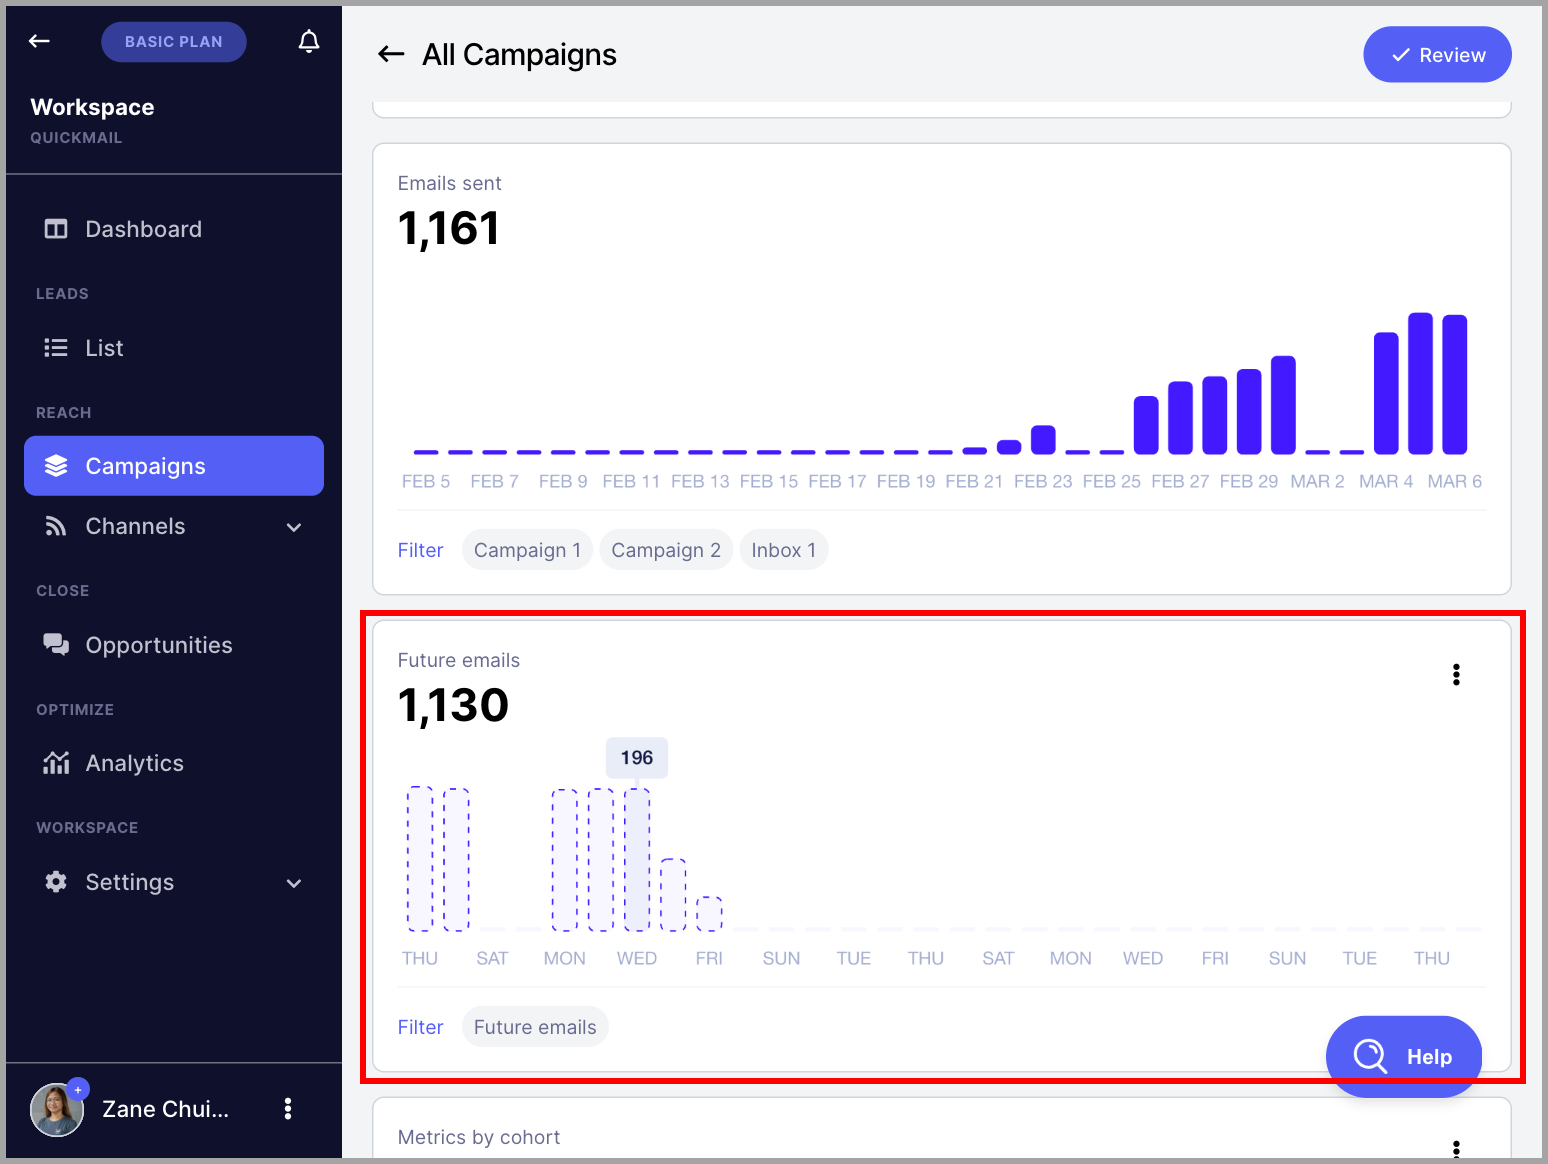The image size is (1548, 1164).
Task: Click the BASIC PLAN badge
Action: click(x=174, y=42)
